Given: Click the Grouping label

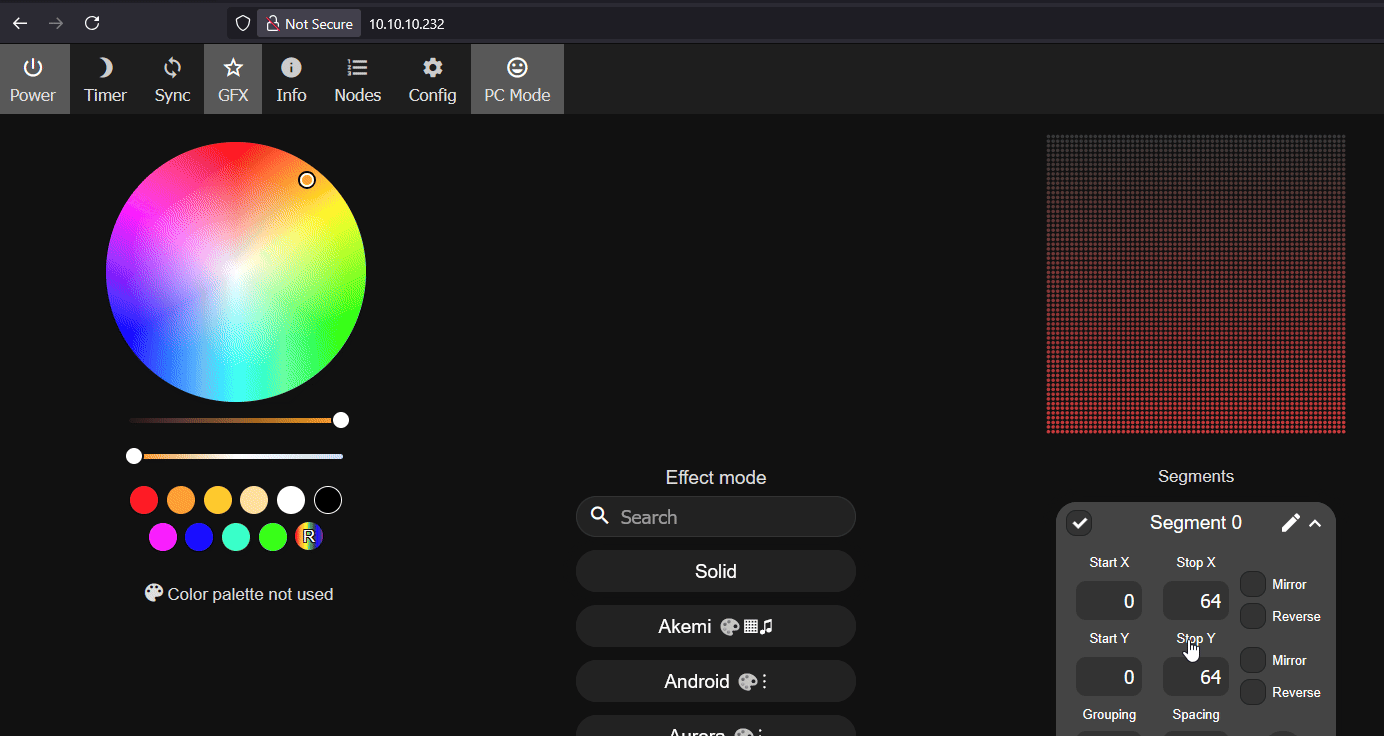Looking at the screenshot, I should click(1109, 715).
